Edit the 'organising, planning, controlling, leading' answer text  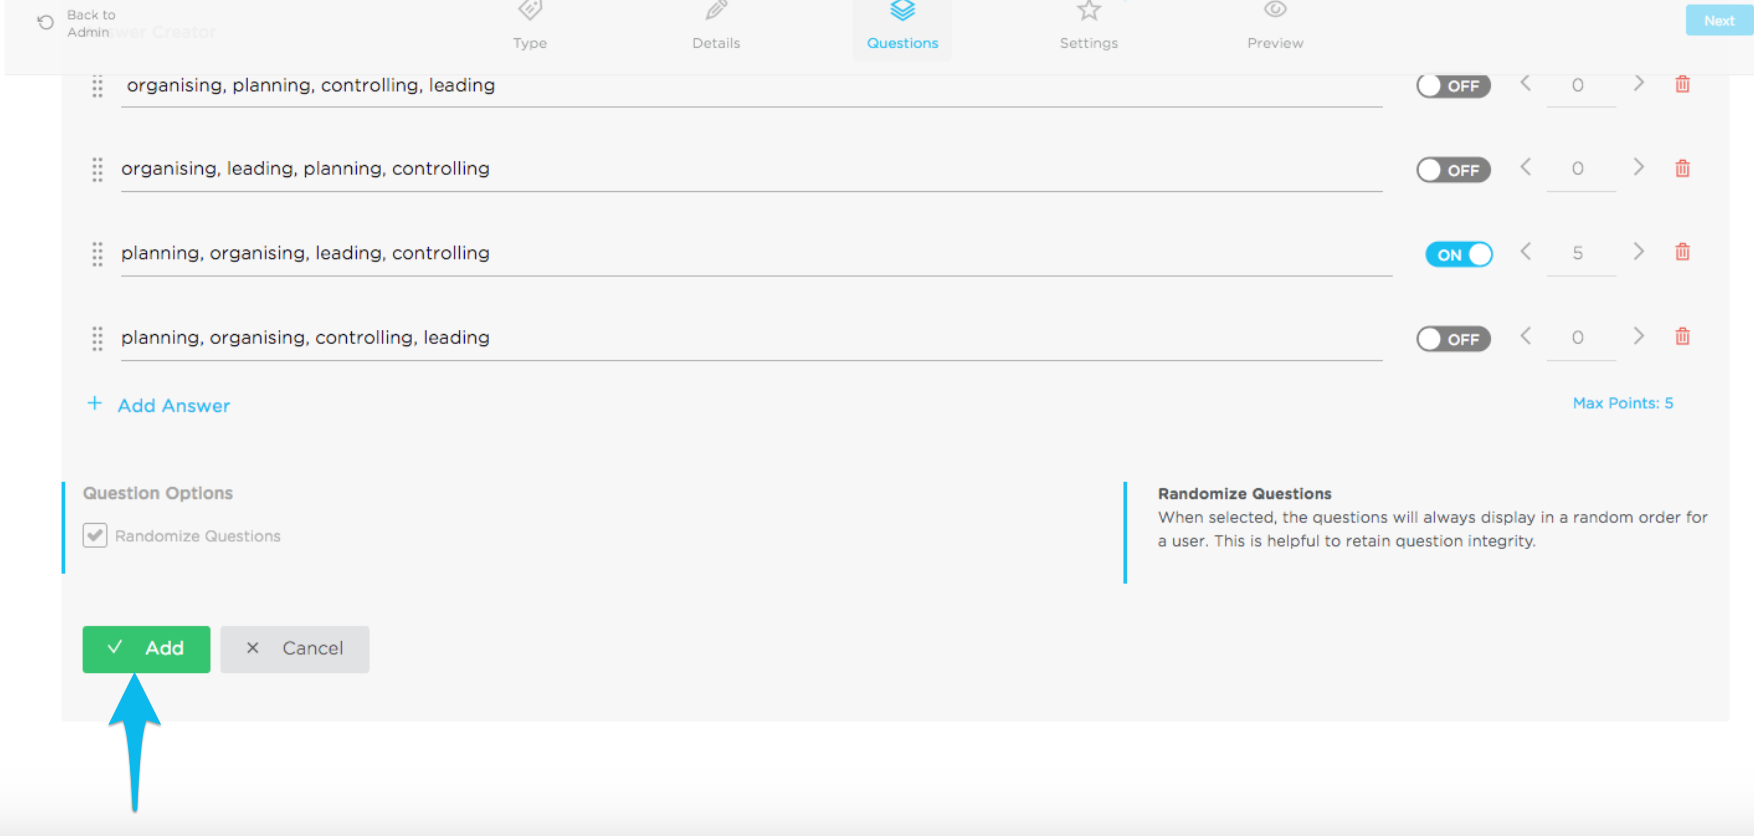pos(751,86)
